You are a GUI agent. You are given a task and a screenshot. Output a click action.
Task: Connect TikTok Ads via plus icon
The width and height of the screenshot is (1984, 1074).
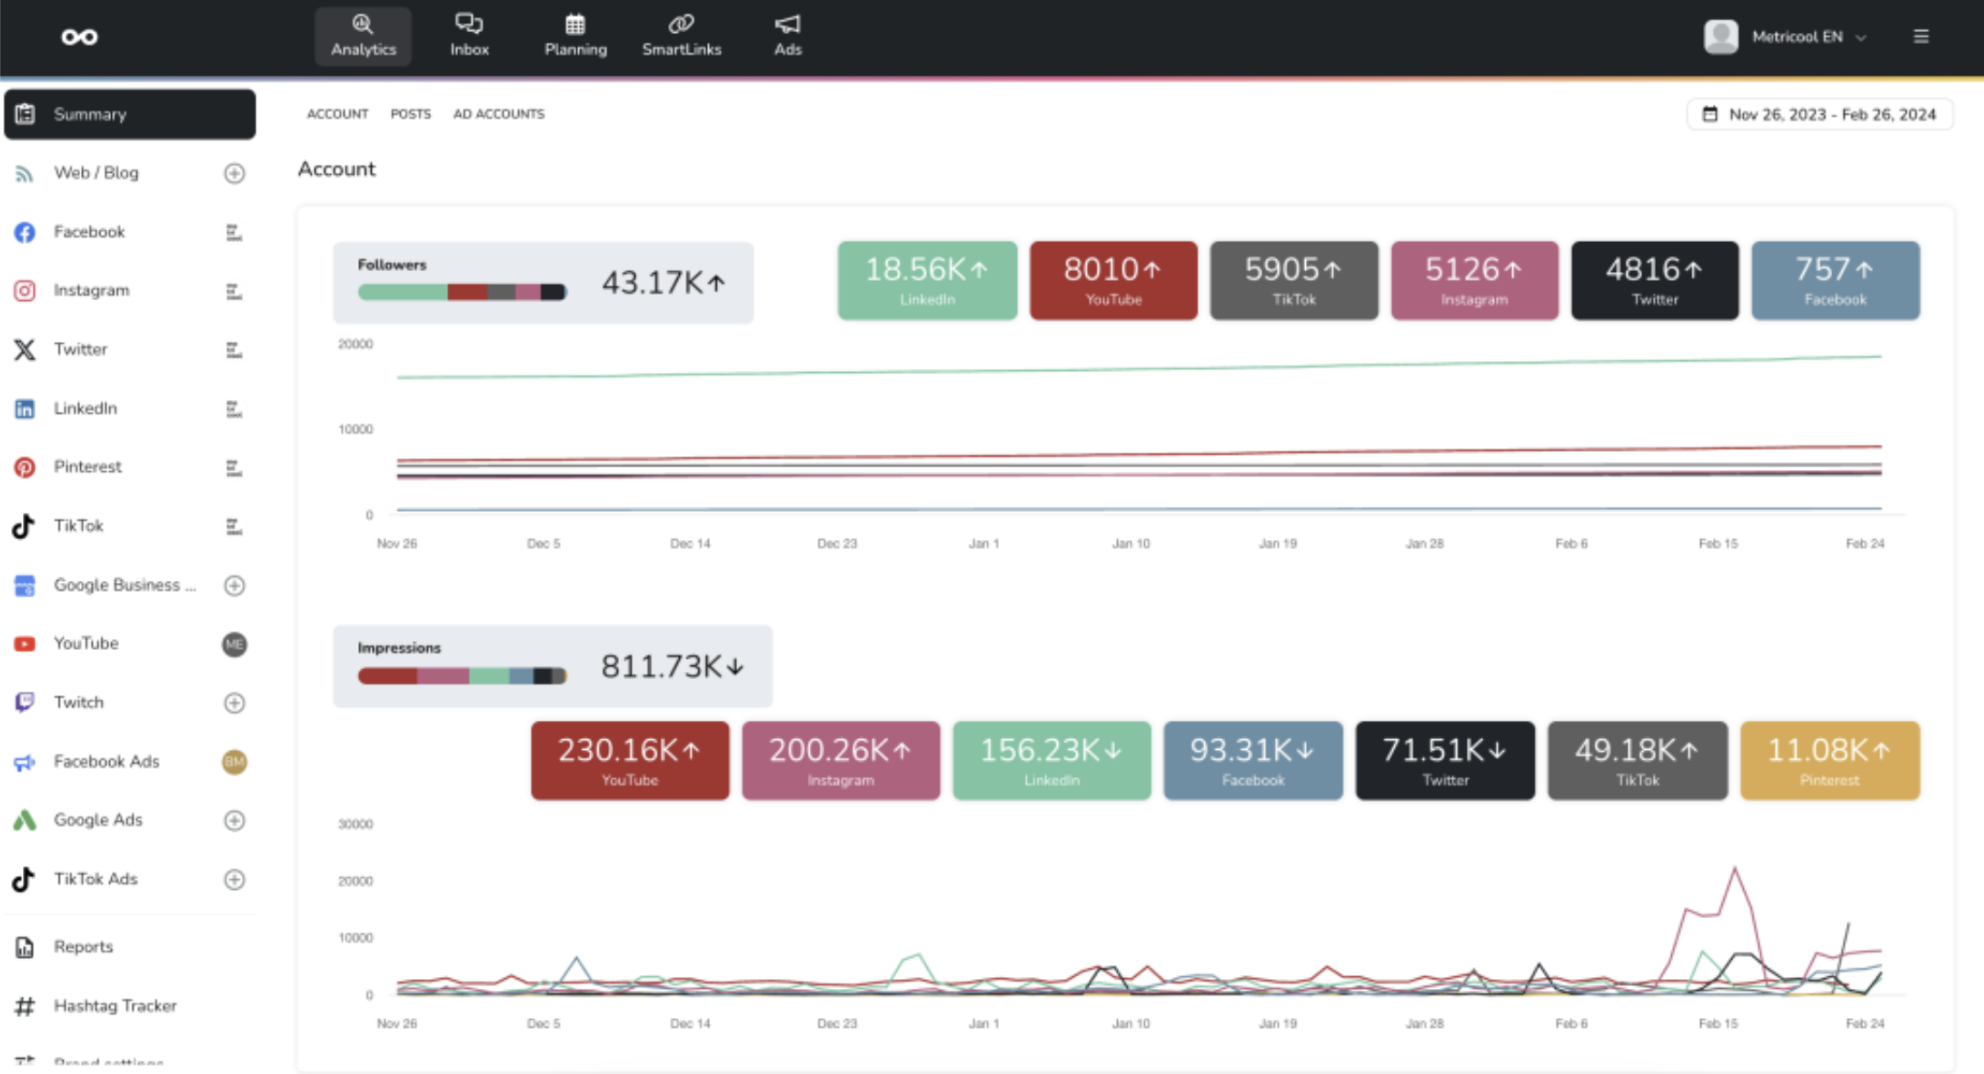tap(234, 879)
